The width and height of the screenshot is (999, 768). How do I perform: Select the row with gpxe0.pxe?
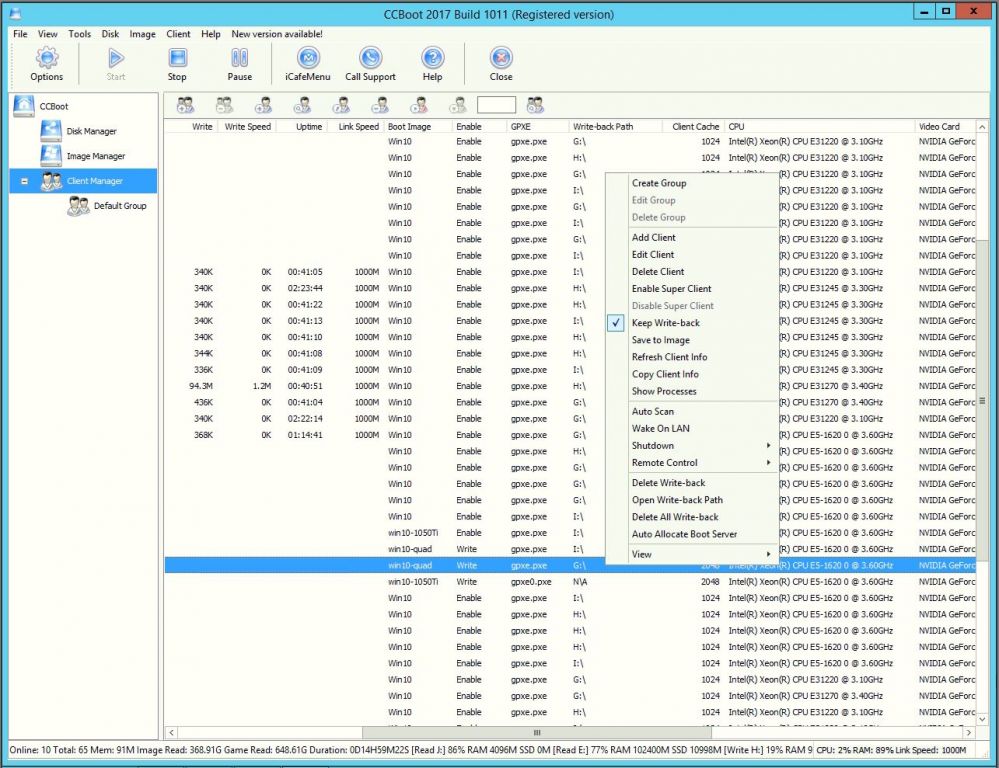tap(570, 582)
